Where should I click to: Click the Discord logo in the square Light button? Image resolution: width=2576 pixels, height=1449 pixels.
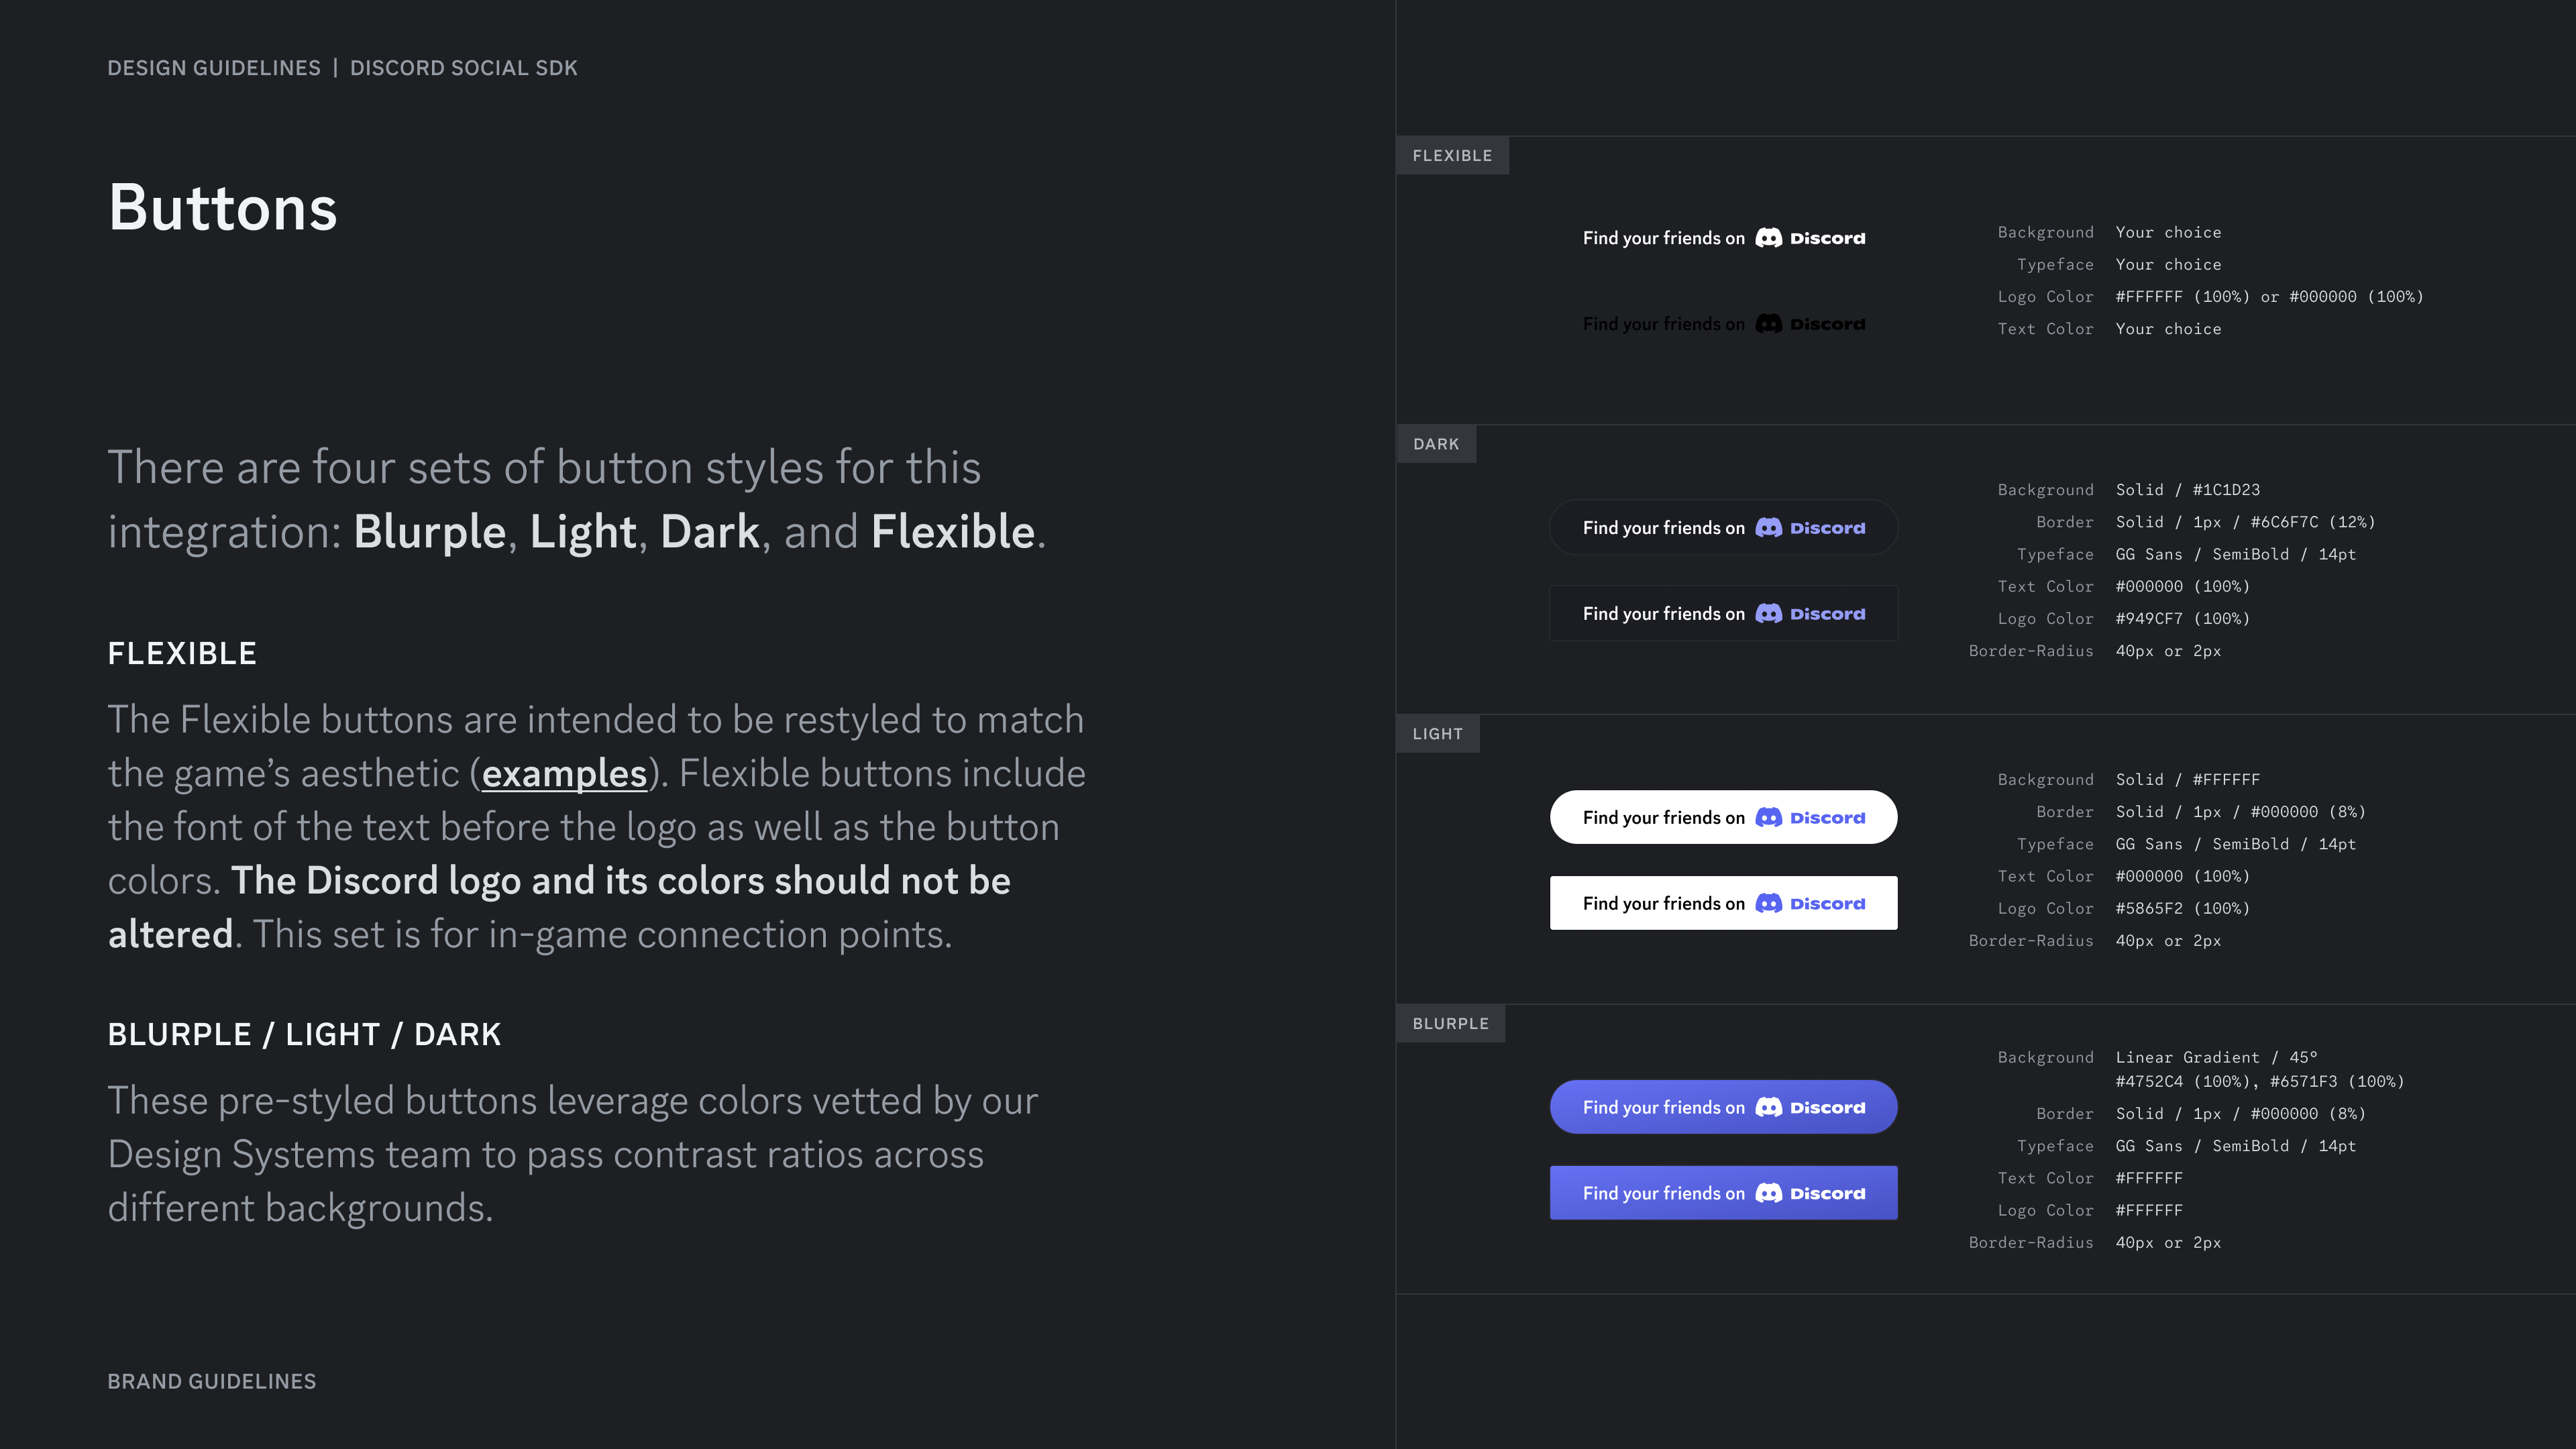point(1810,904)
